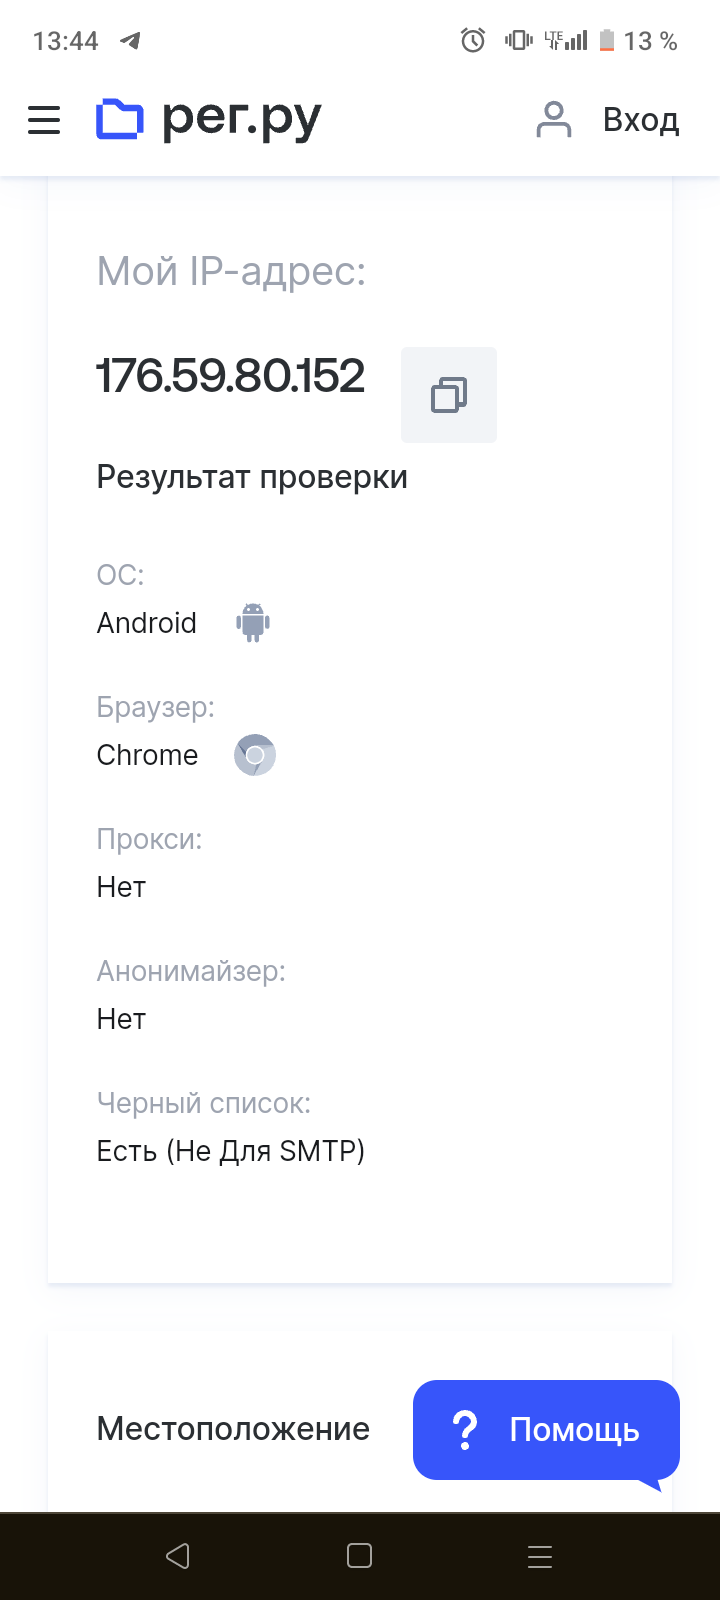Tap the Android robot icon
This screenshot has width=720, height=1600.
point(253,623)
